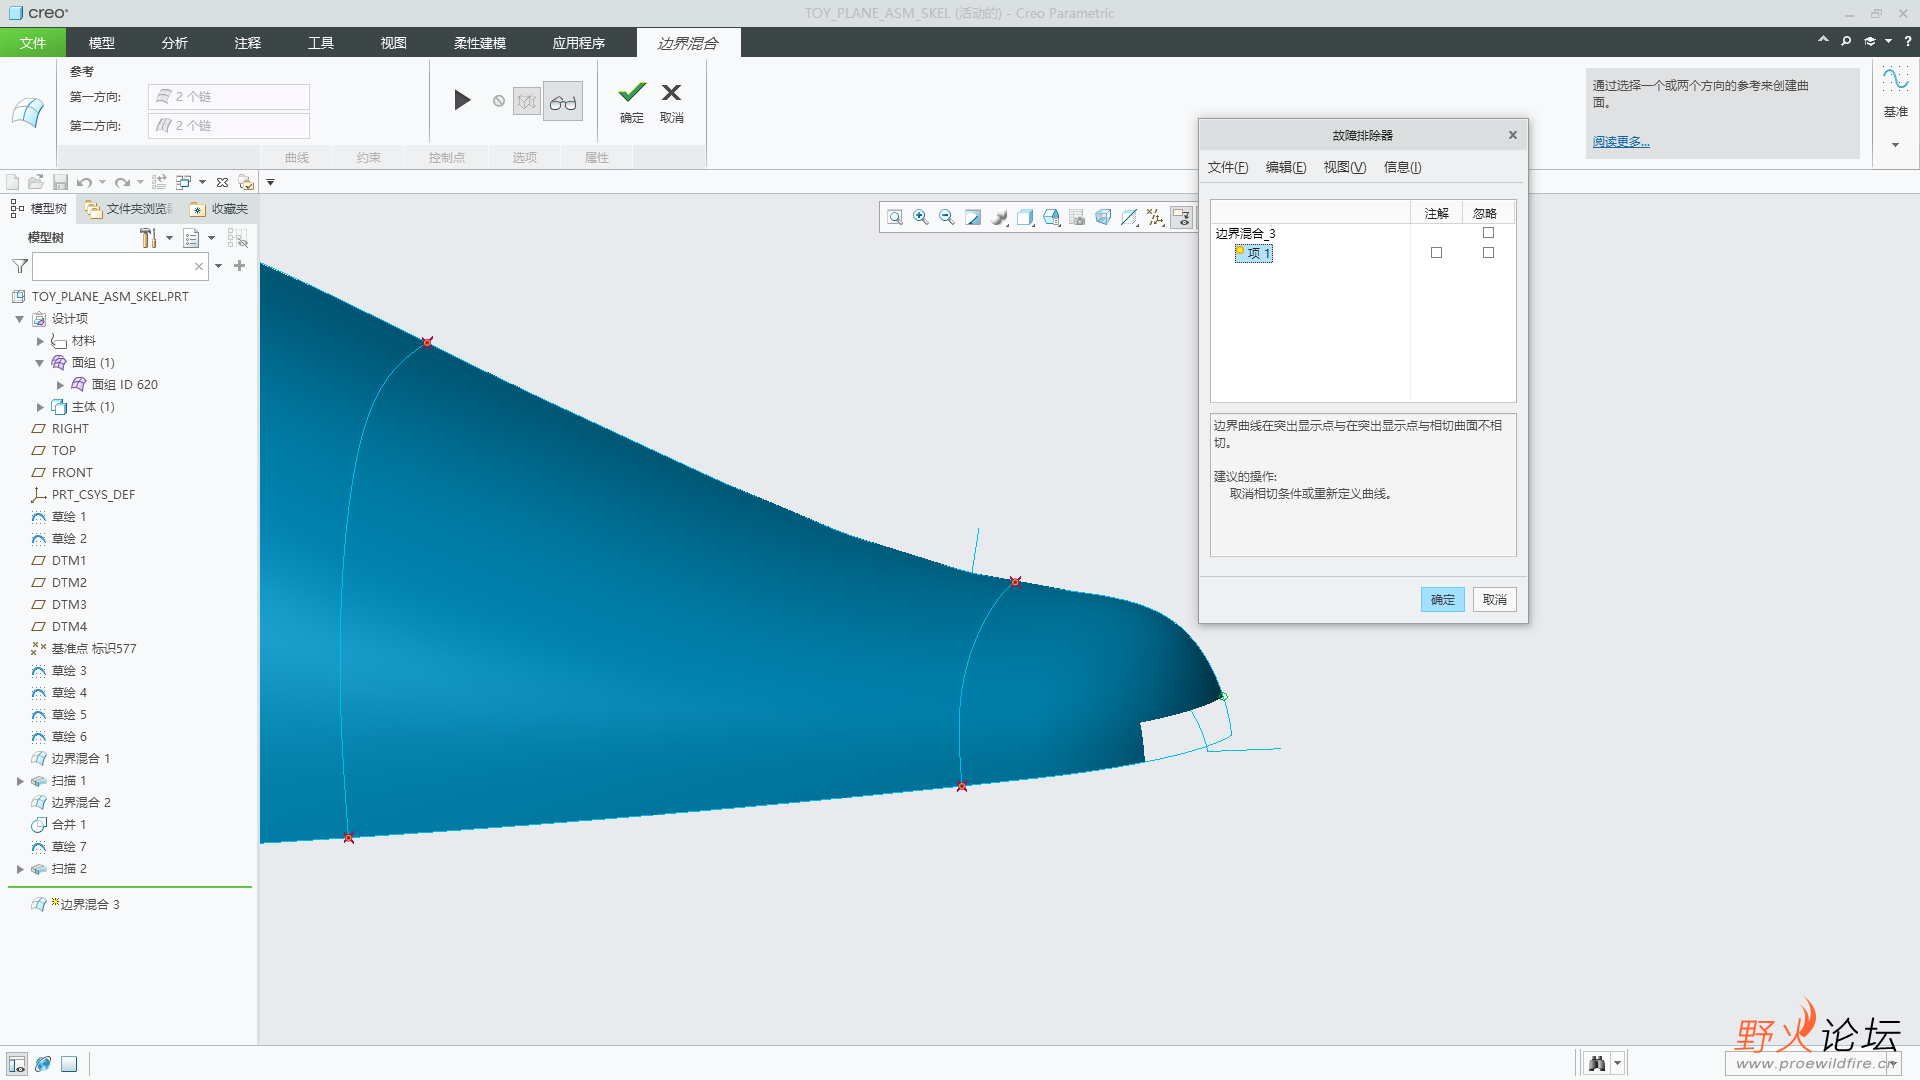Click the 第一方向 chain collector field

229,97
